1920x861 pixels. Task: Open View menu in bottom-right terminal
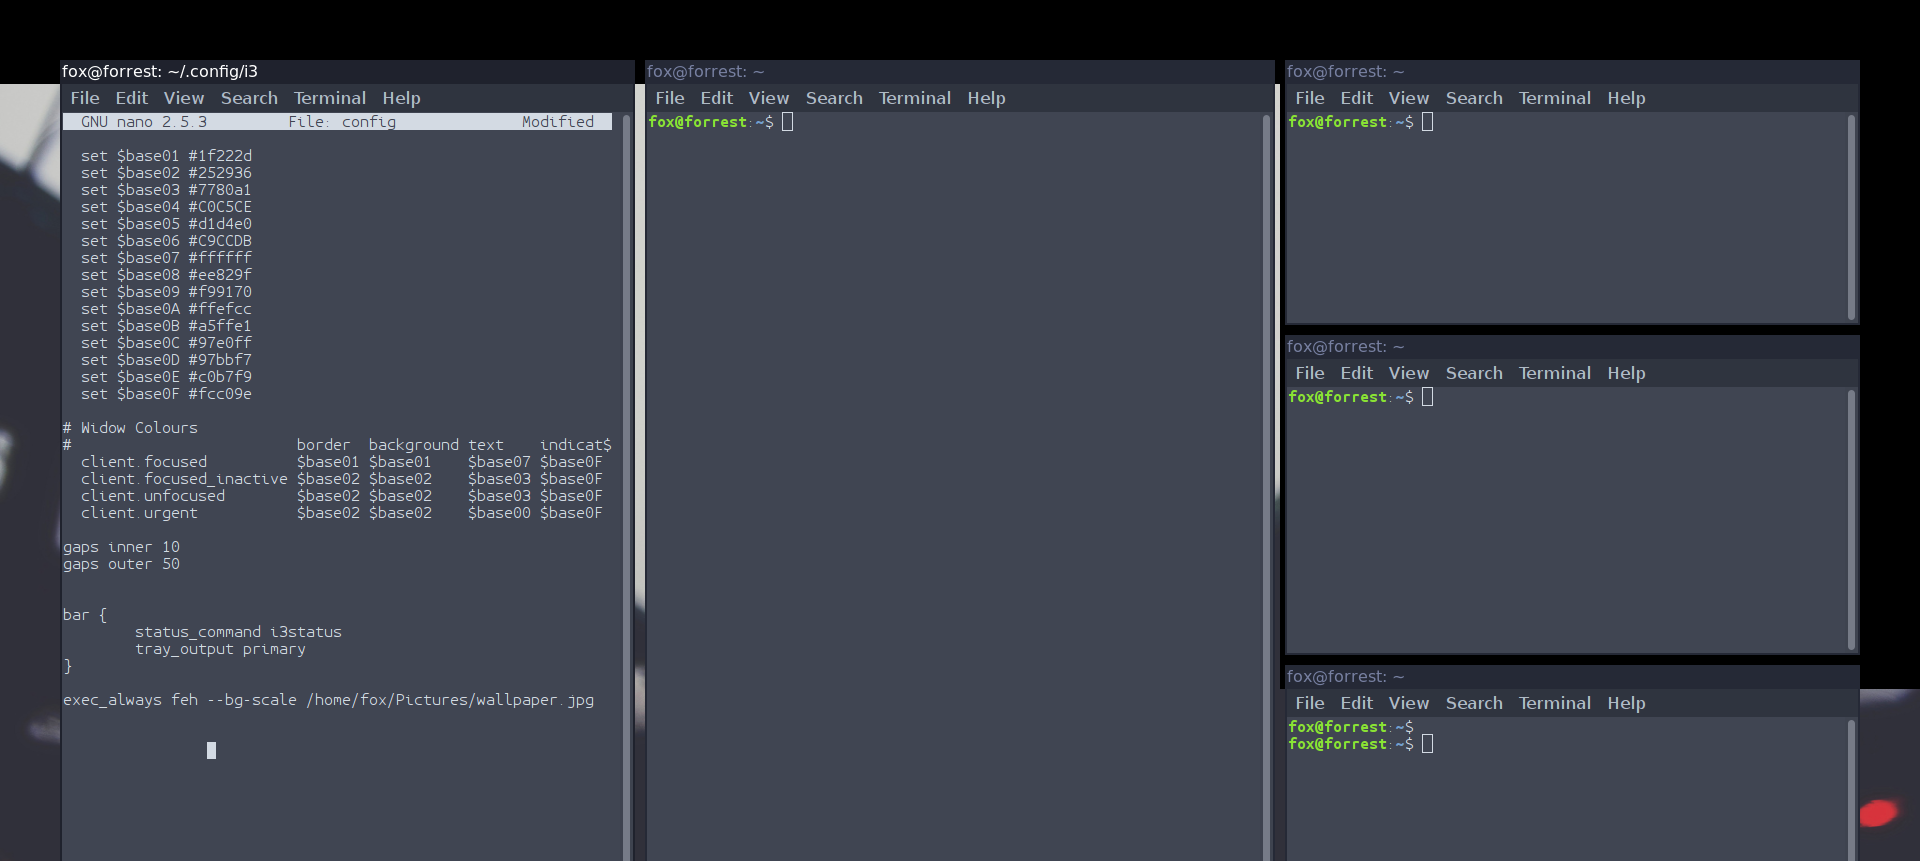point(1409,703)
